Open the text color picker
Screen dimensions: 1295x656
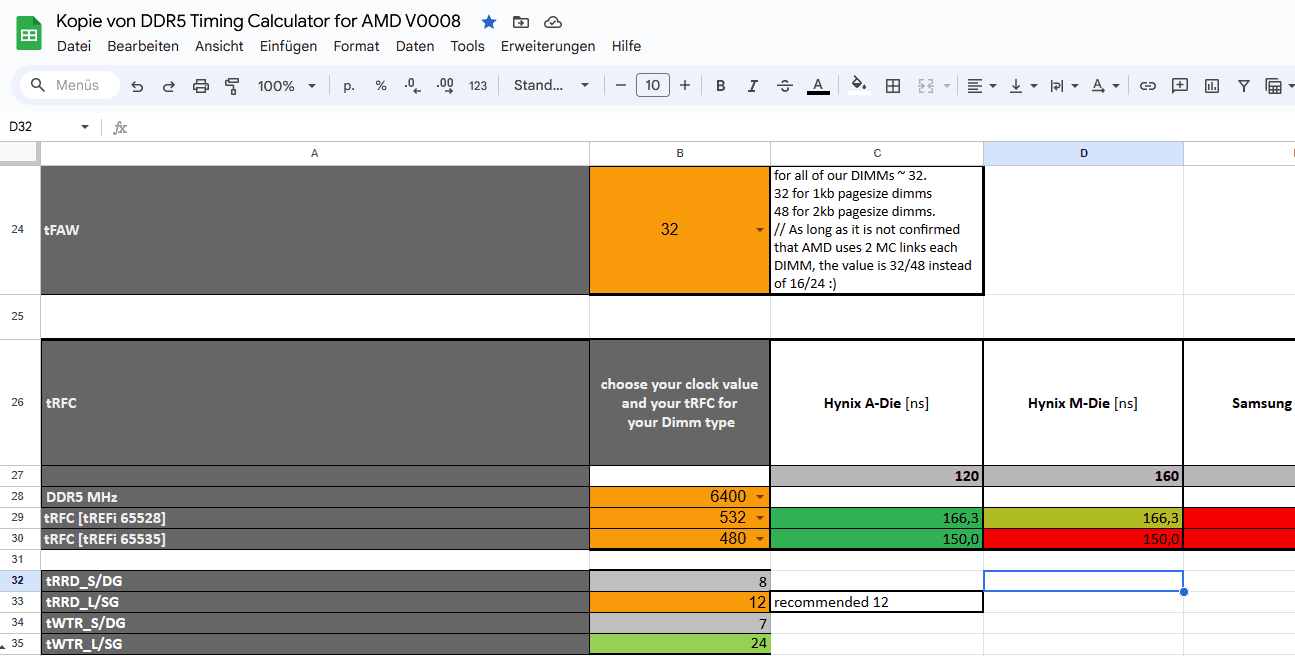(818, 86)
